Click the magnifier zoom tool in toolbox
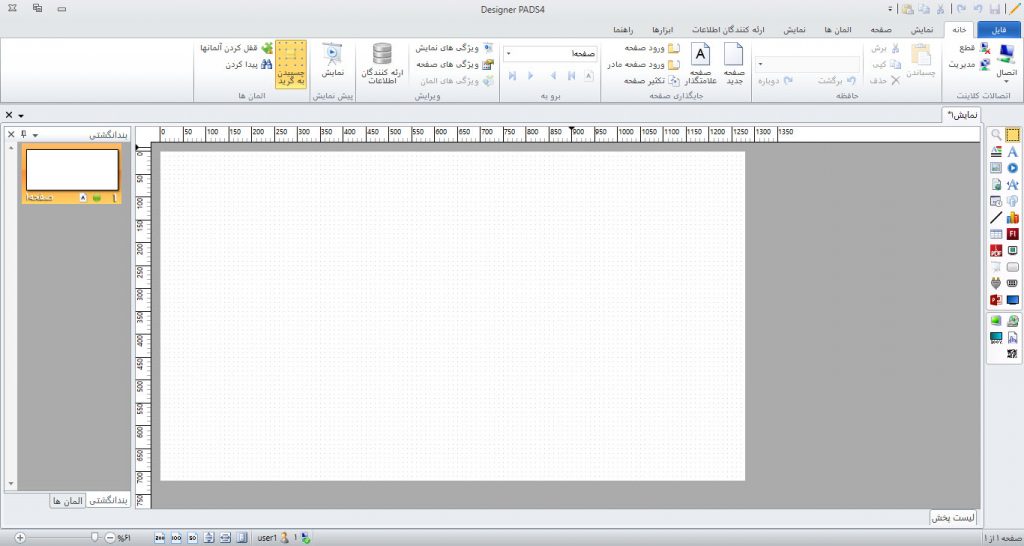Image resolution: width=1024 pixels, height=546 pixels. (x=996, y=135)
